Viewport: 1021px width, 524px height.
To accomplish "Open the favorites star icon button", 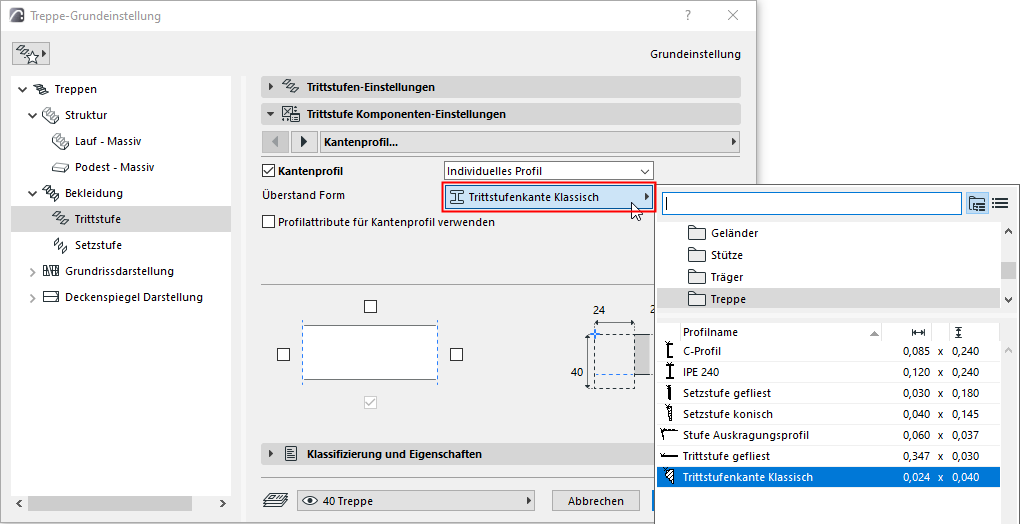I will pos(30,53).
